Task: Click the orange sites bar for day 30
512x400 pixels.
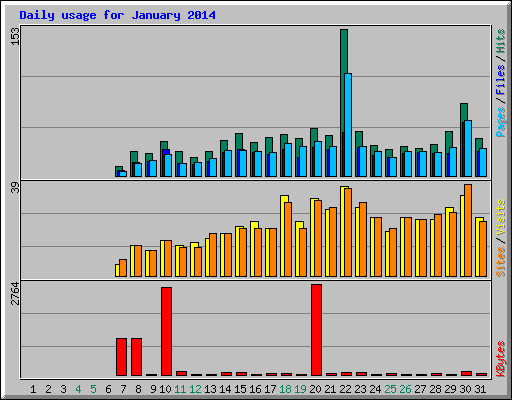Action: 468,230
